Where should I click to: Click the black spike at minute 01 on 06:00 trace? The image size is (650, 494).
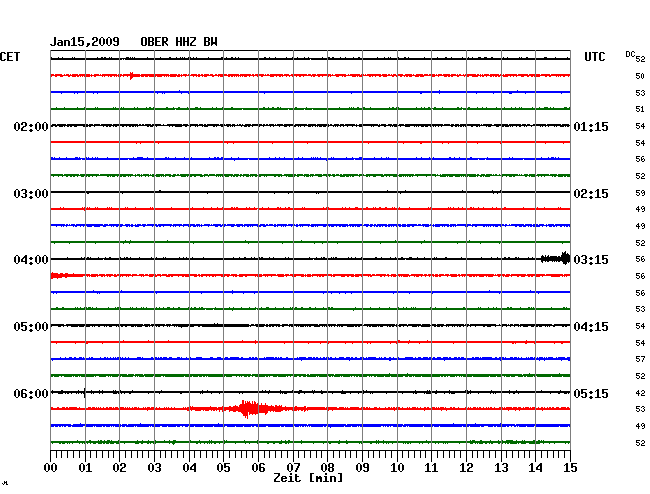[85, 392]
